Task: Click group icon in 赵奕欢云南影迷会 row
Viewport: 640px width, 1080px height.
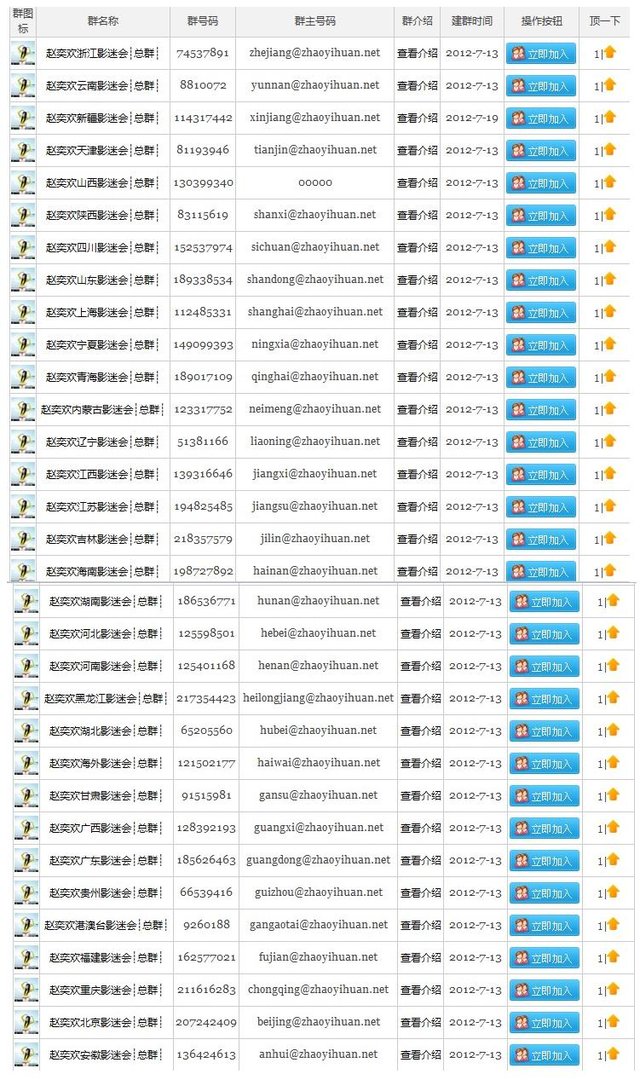Action: (x=23, y=85)
